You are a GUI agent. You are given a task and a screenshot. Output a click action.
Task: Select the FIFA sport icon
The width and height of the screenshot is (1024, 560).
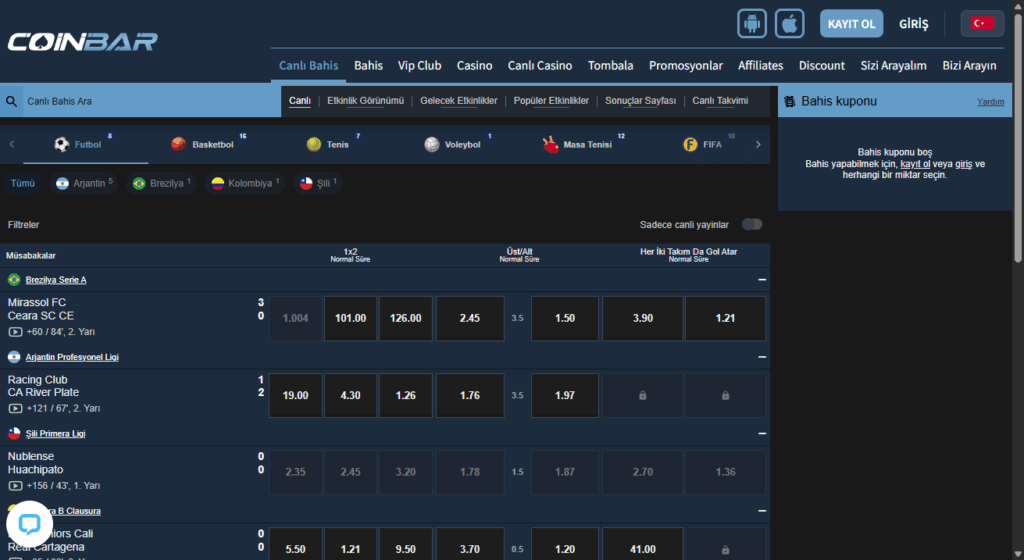(690, 144)
